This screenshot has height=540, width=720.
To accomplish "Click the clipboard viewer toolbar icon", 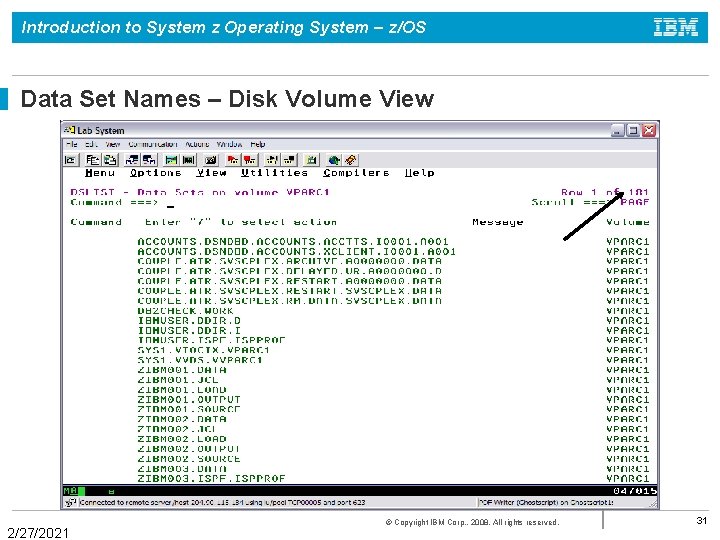I will click(x=311, y=160).
